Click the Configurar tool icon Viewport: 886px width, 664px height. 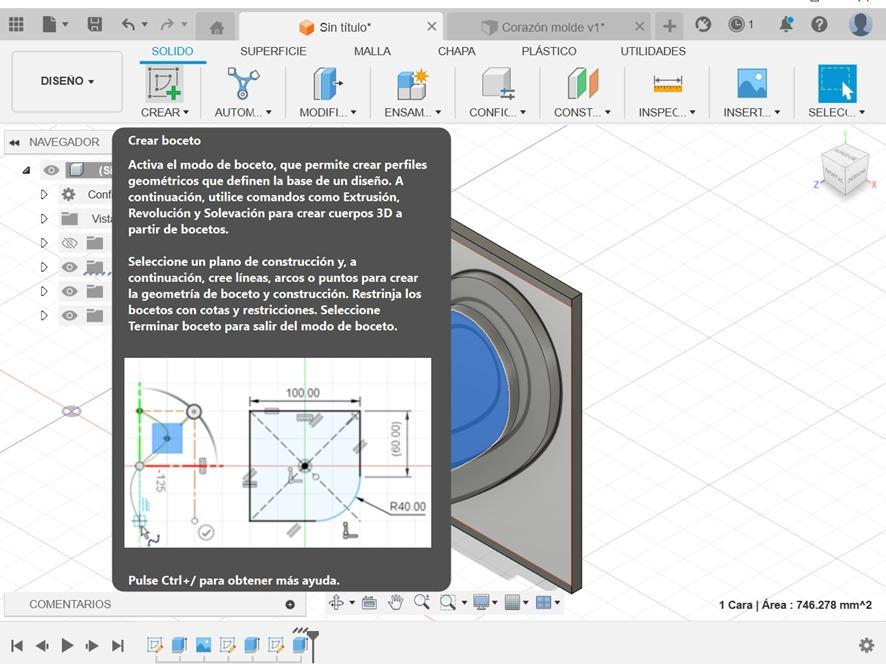click(x=497, y=84)
